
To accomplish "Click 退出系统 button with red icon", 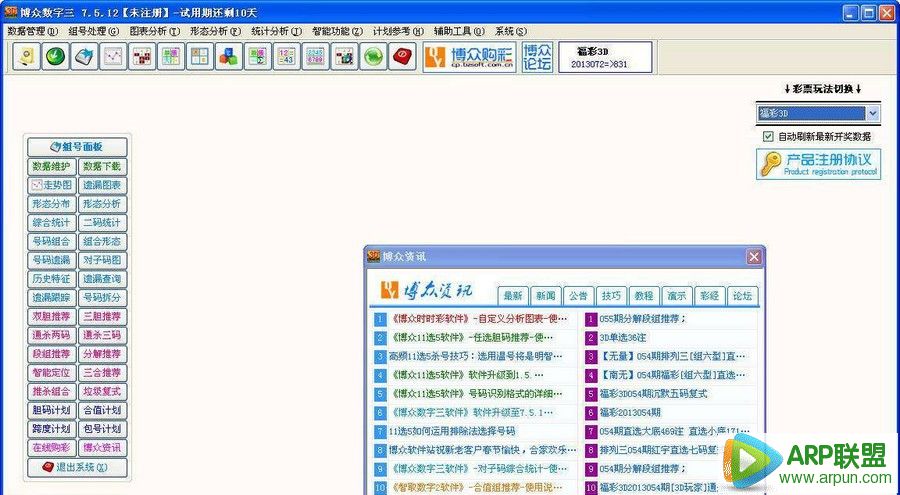I will (x=77, y=467).
